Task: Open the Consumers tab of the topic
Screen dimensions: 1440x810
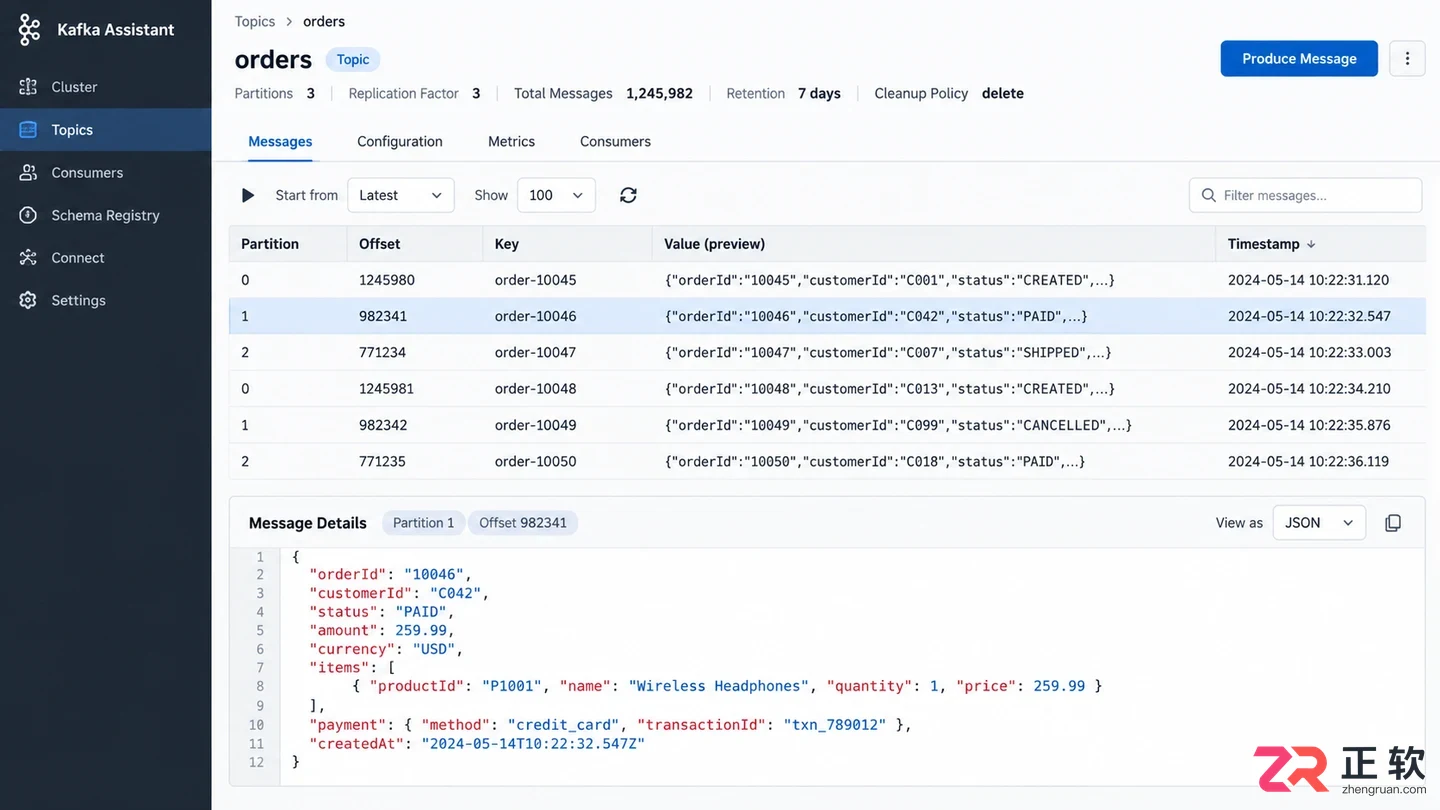Action: [x=615, y=142]
